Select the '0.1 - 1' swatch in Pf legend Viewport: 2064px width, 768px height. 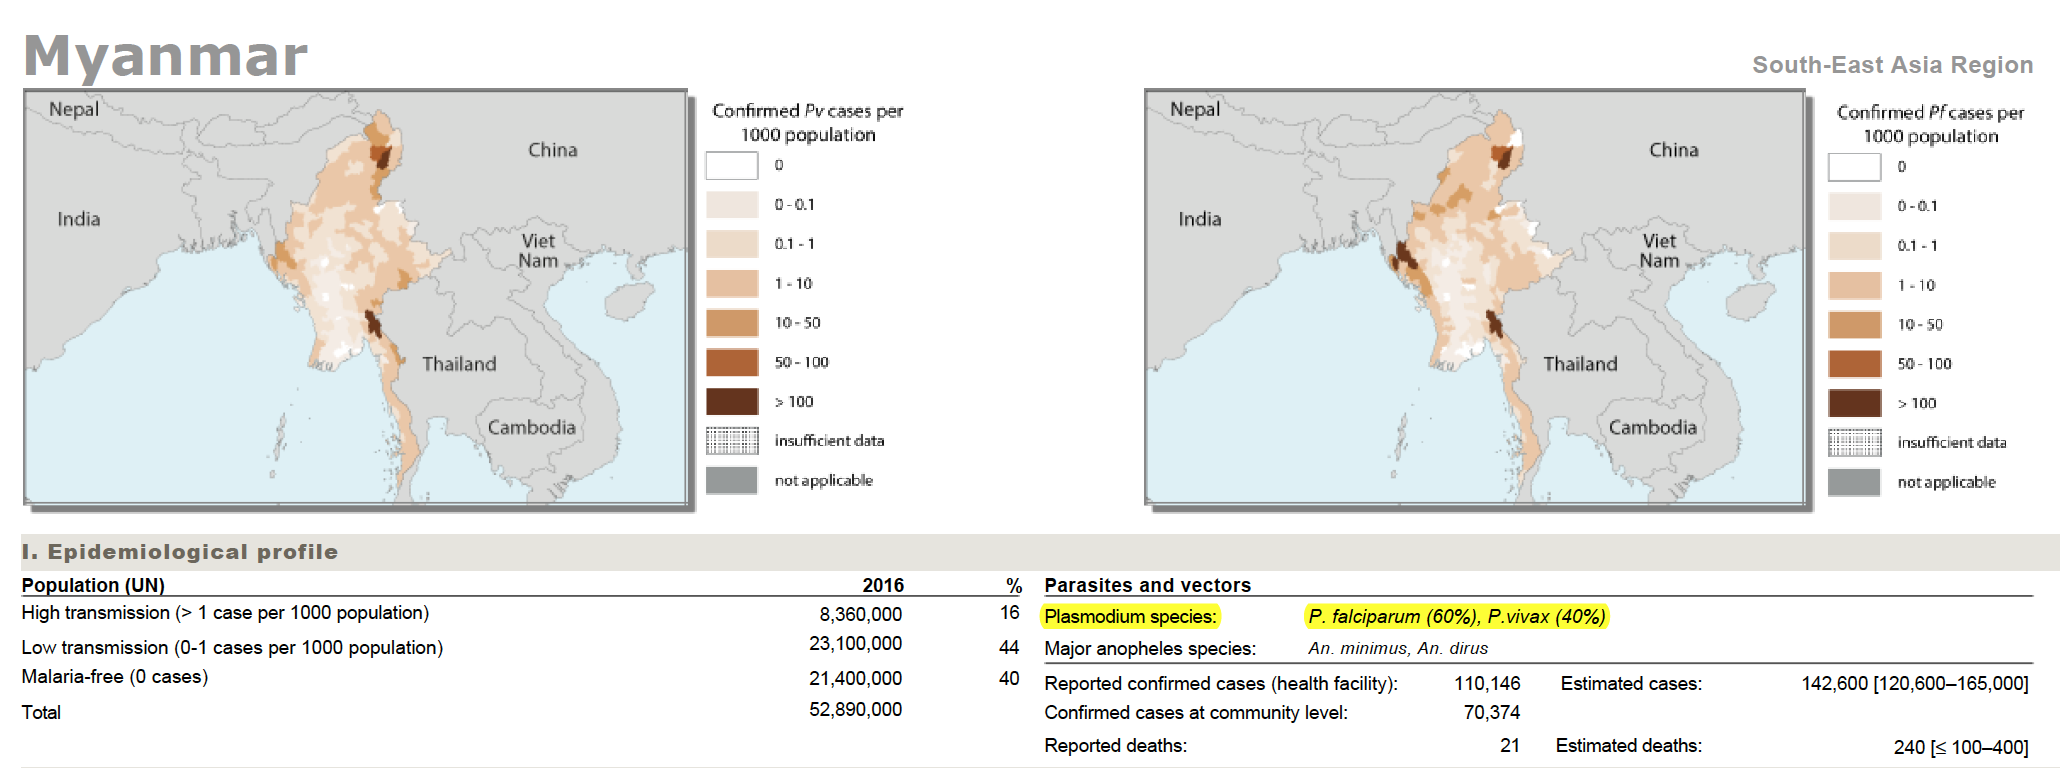point(1854,246)
